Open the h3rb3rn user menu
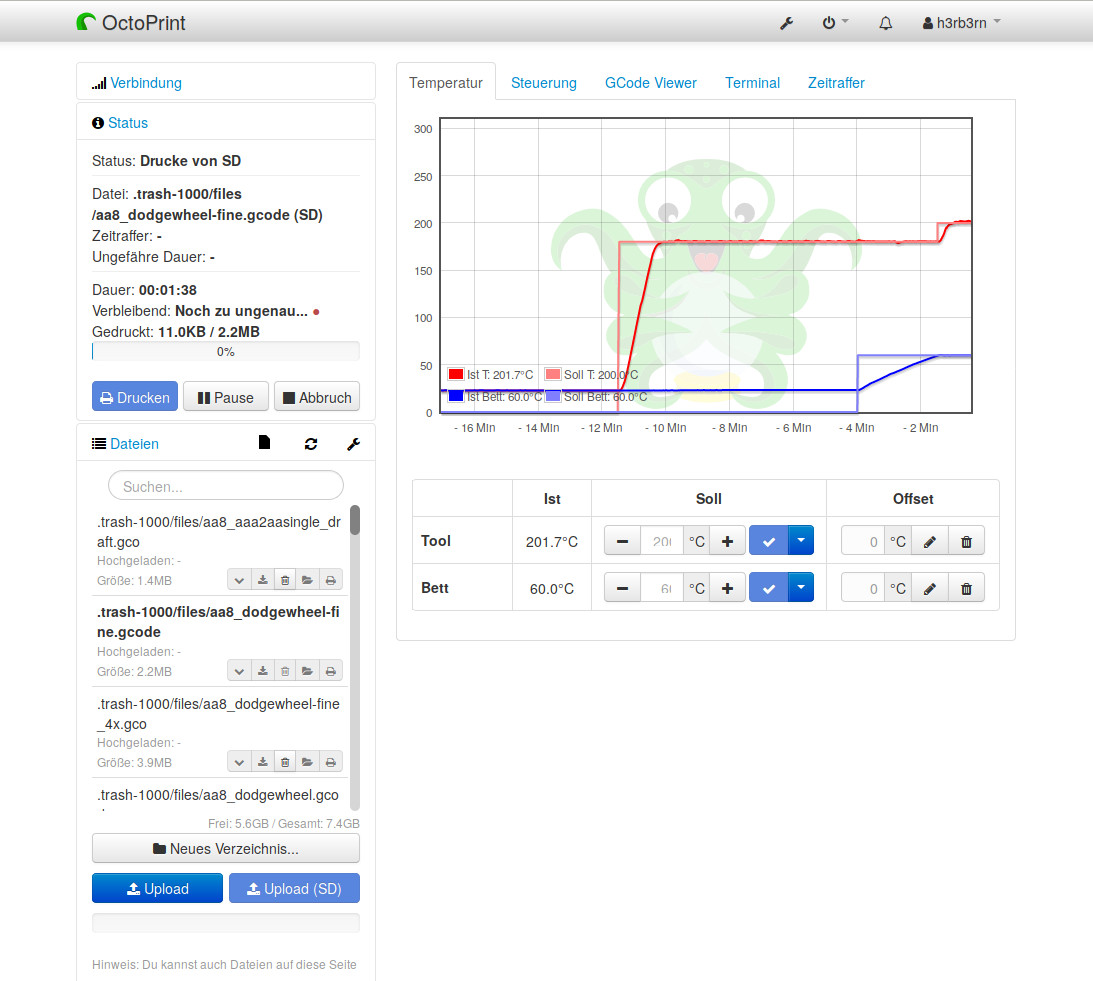 point(961,23)
